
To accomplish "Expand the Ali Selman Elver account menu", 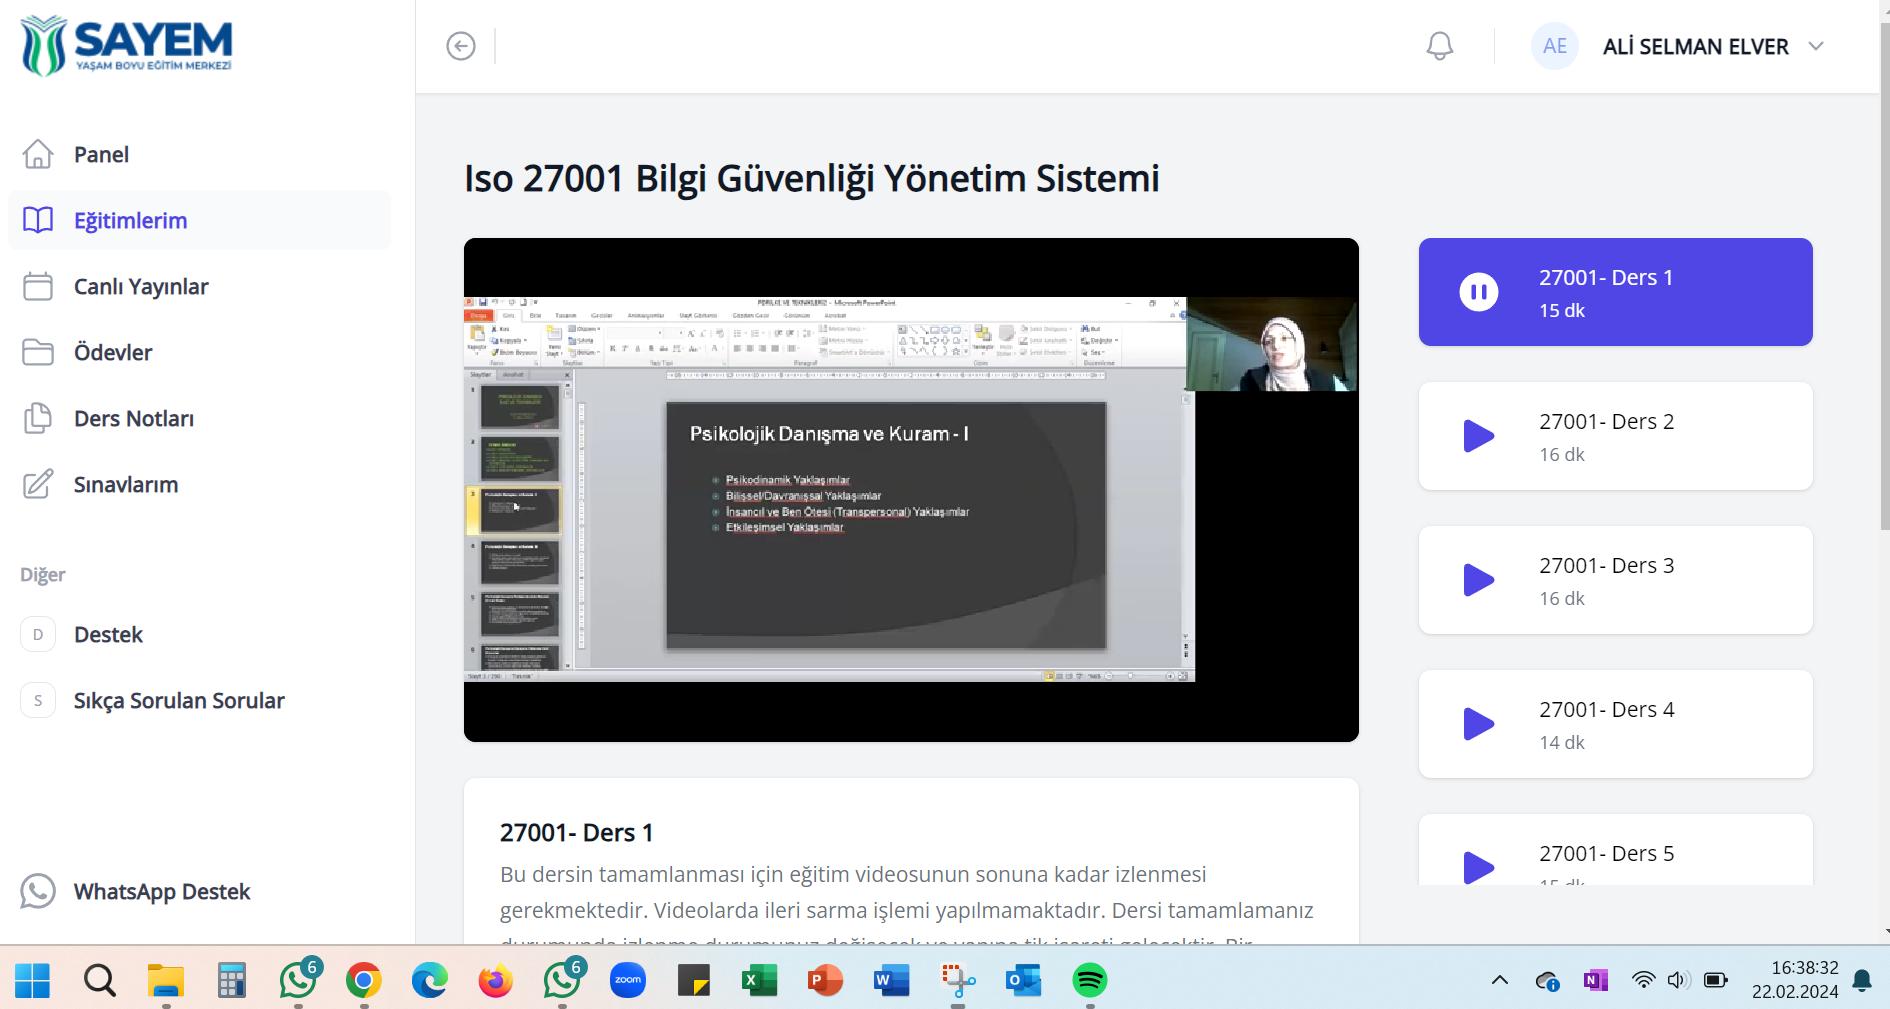I will 1817,46.
